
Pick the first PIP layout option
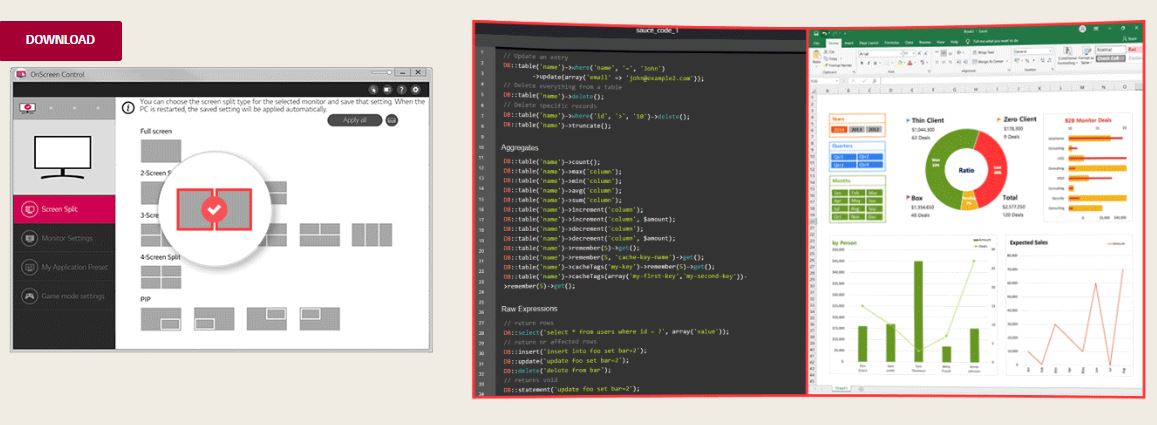(x=160, y=319)
